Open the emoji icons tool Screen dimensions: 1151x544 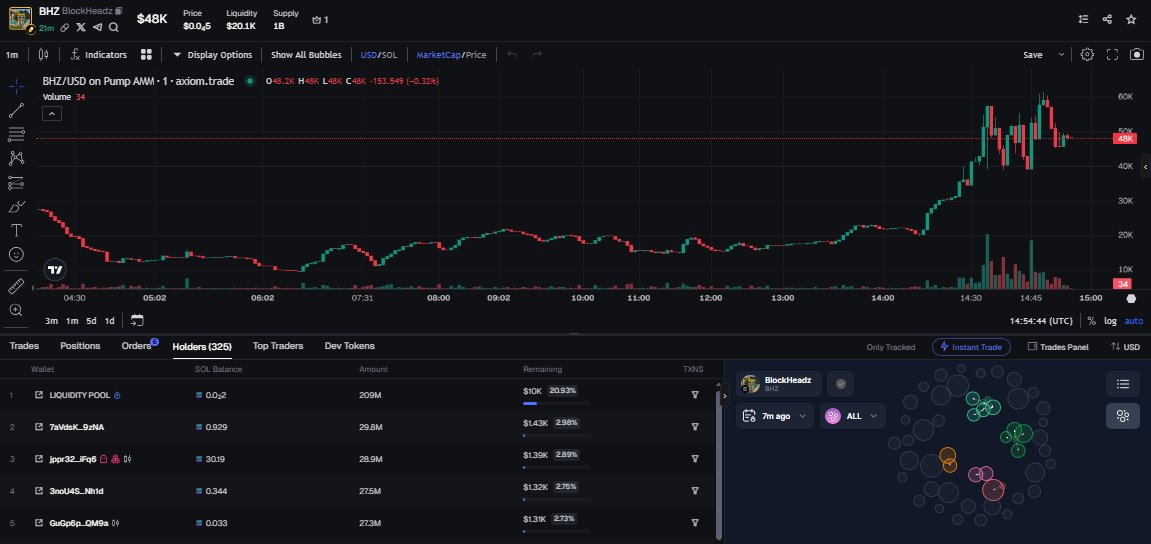pyautogui.click(x=16, y=254)
